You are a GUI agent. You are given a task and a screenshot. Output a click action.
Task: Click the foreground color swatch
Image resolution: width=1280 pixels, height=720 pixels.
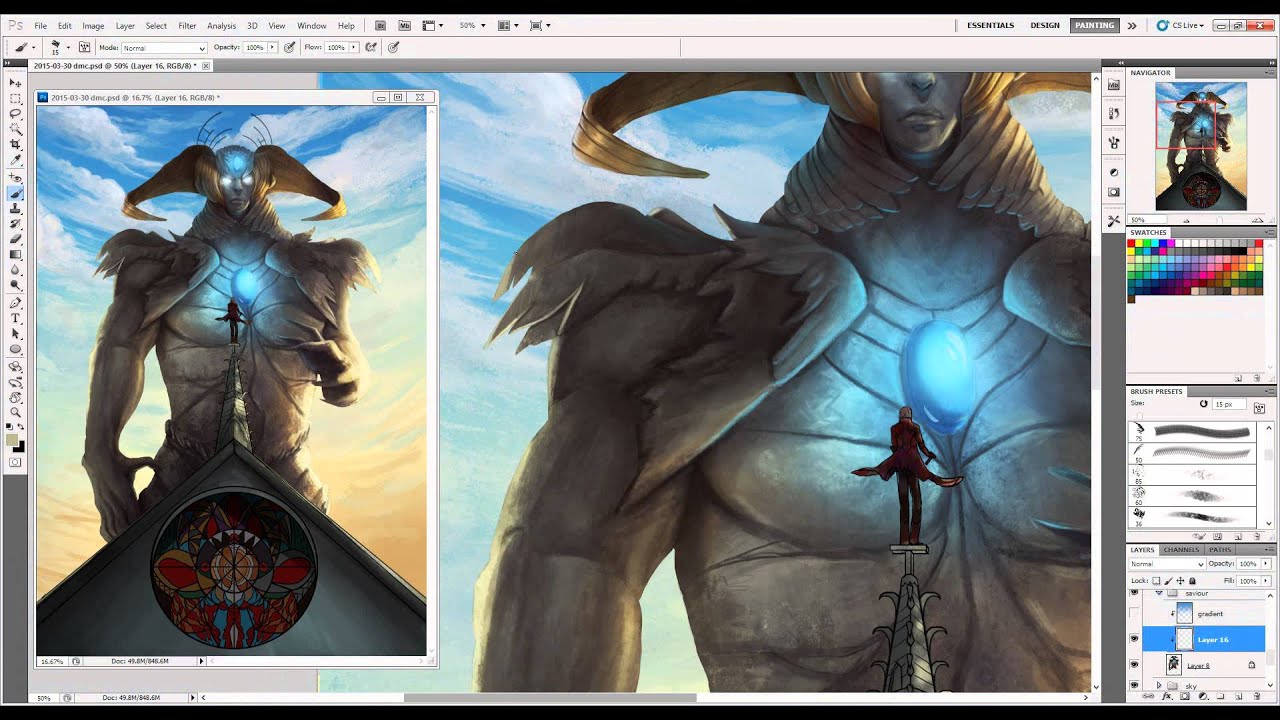tap(11, 439)
